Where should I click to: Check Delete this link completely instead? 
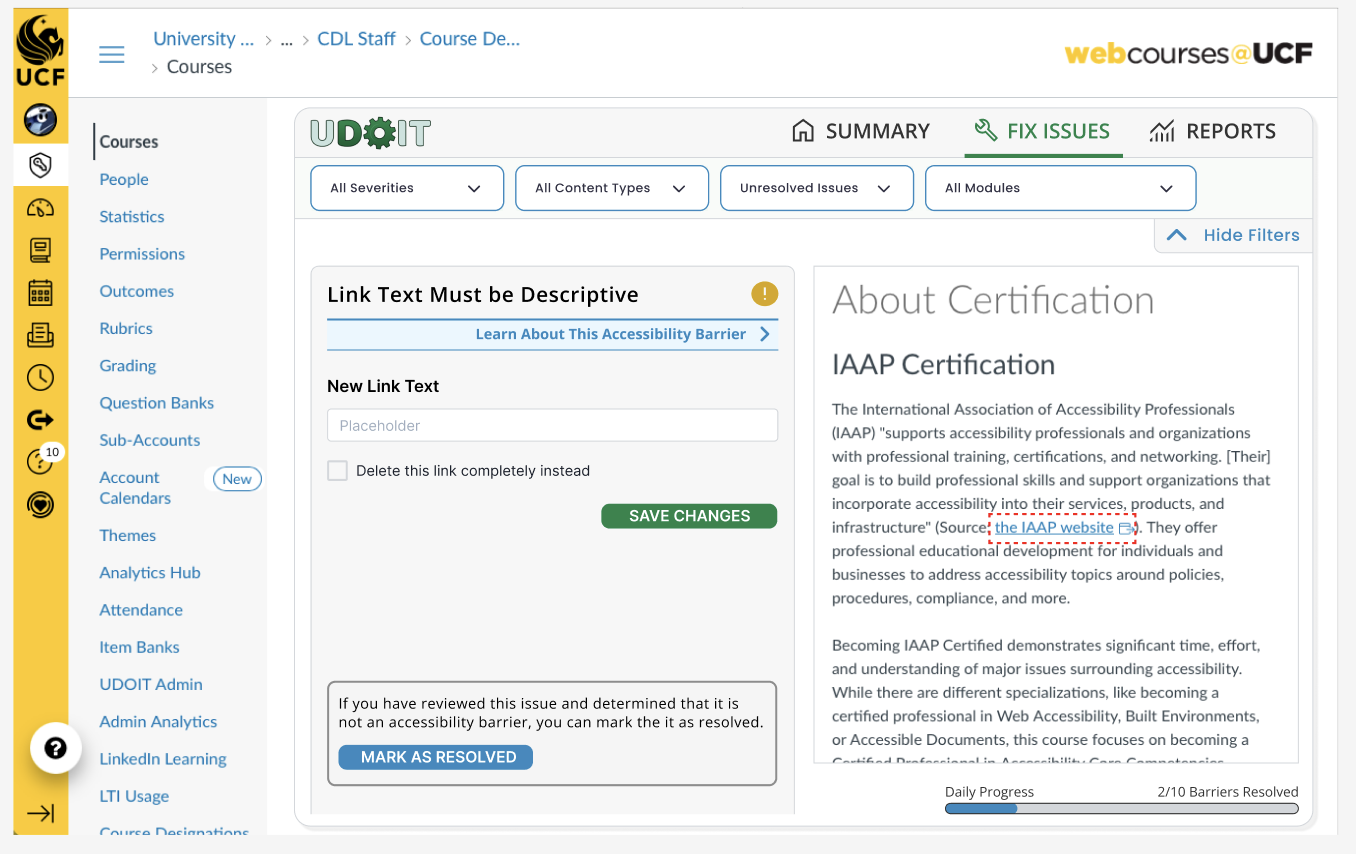[337, 470]
